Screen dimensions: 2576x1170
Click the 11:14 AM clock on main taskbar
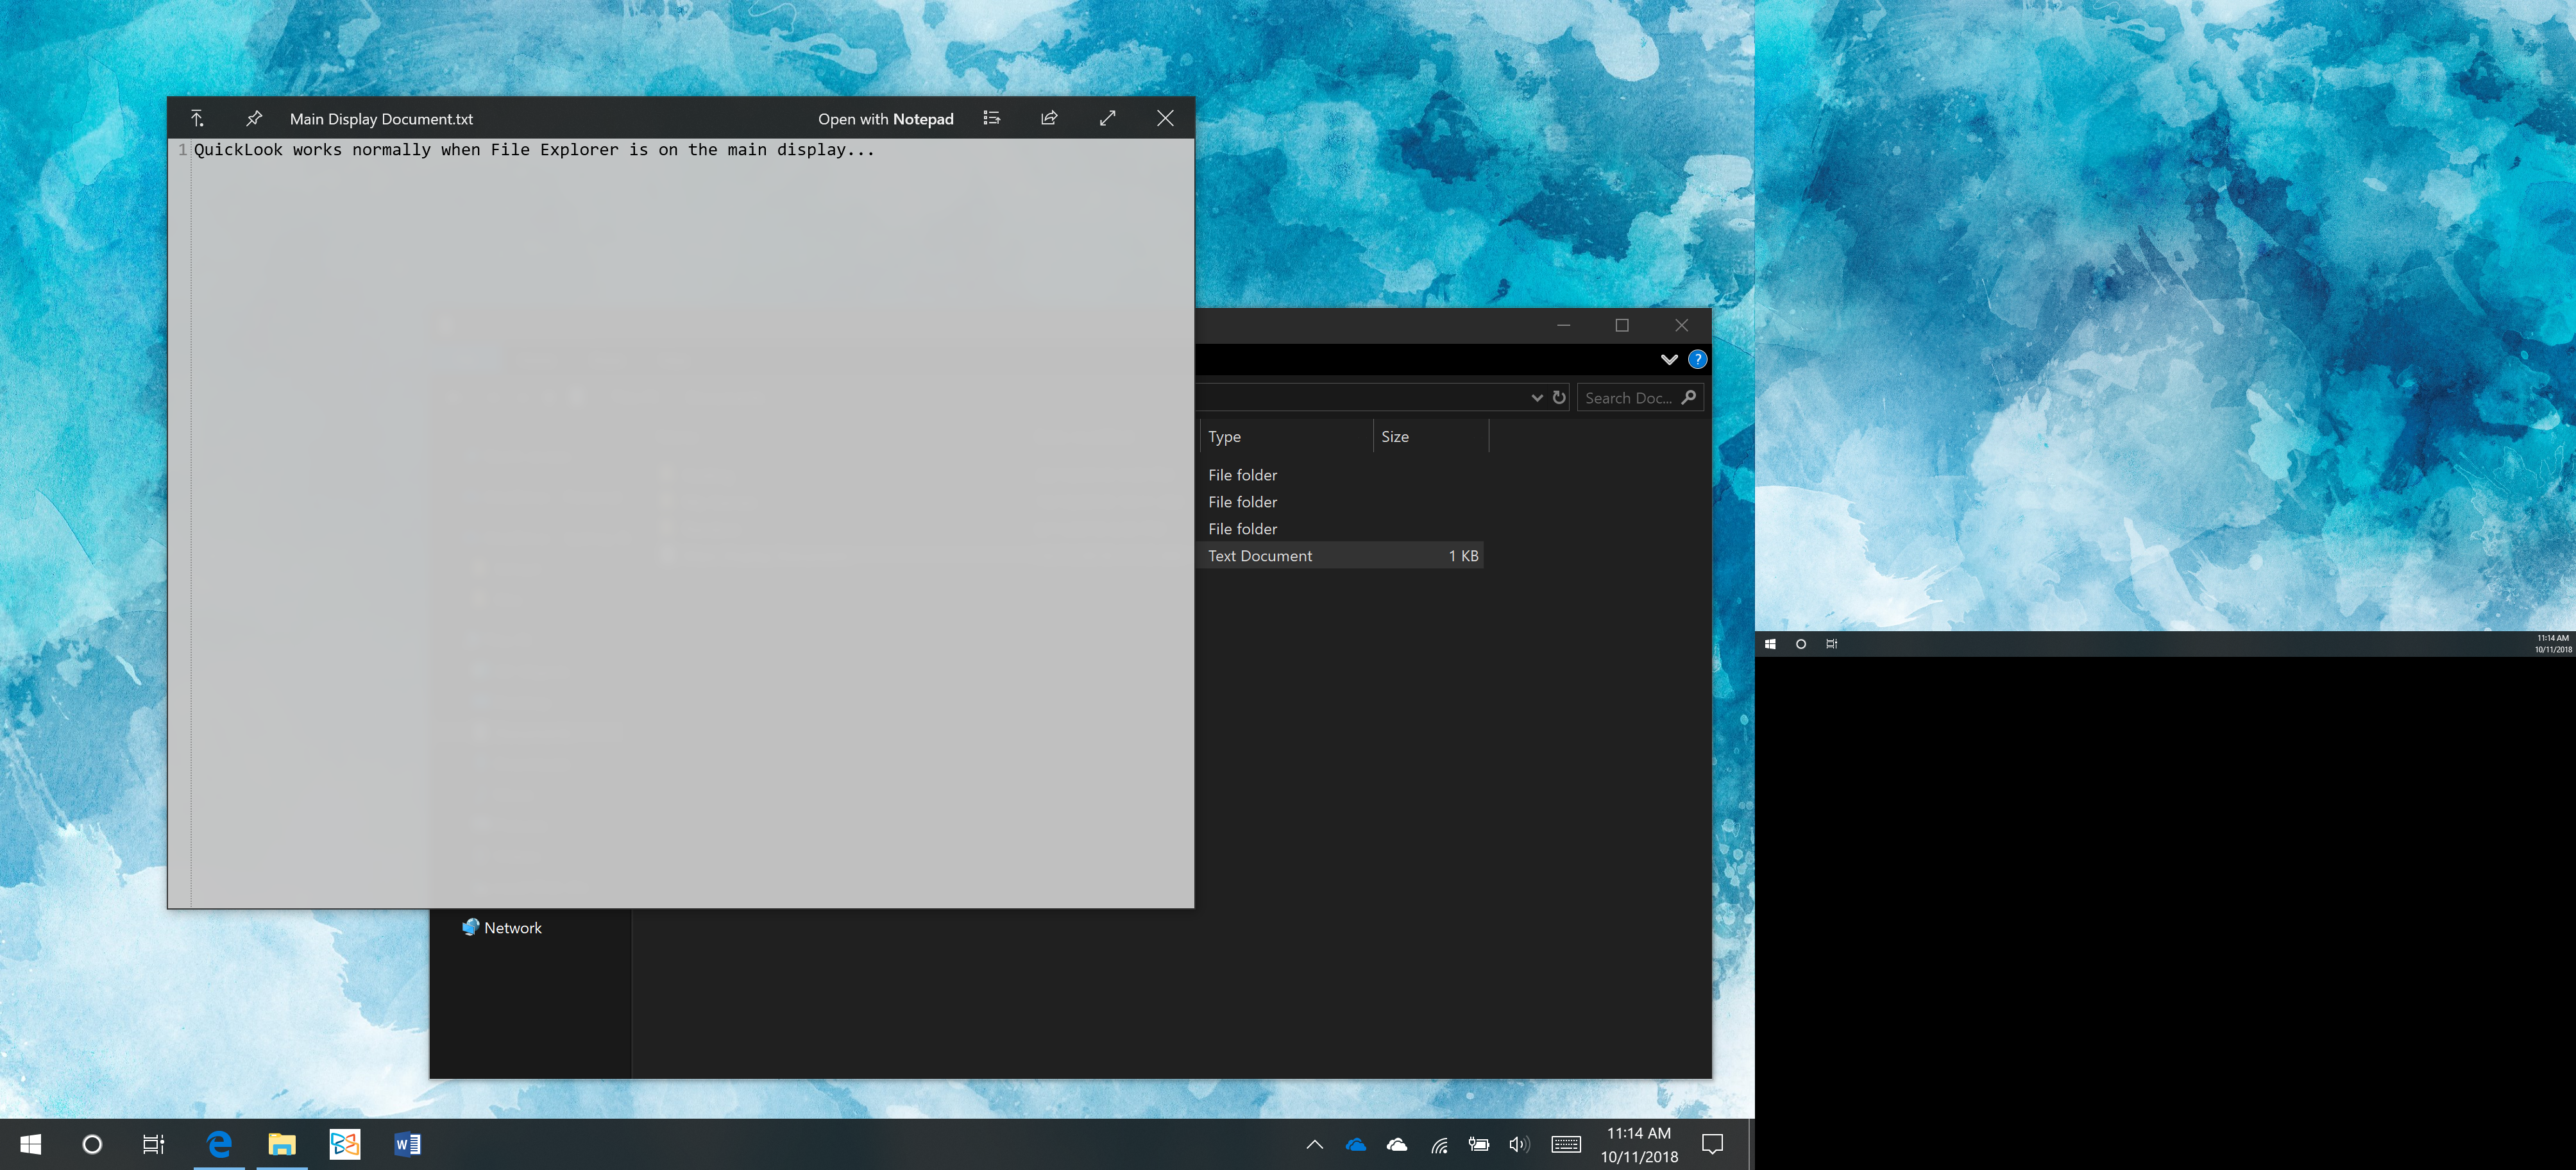(1639, 1145)
